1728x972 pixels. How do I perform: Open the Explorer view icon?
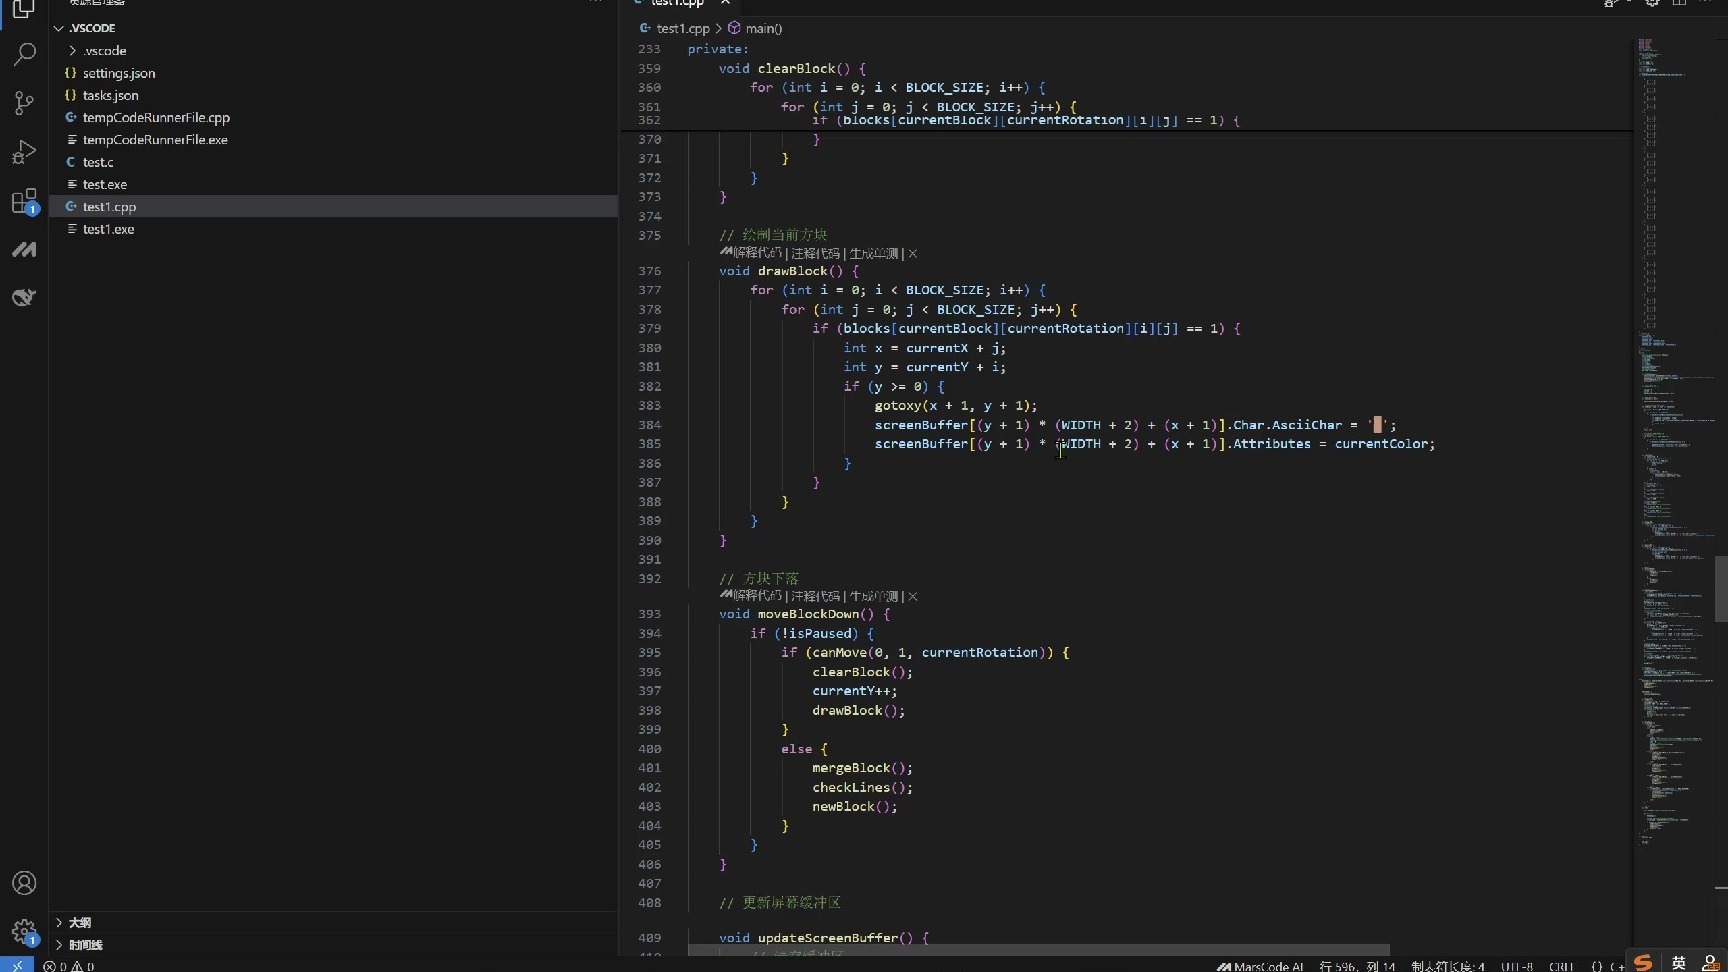pyautogui.click(x=24, y=9)
